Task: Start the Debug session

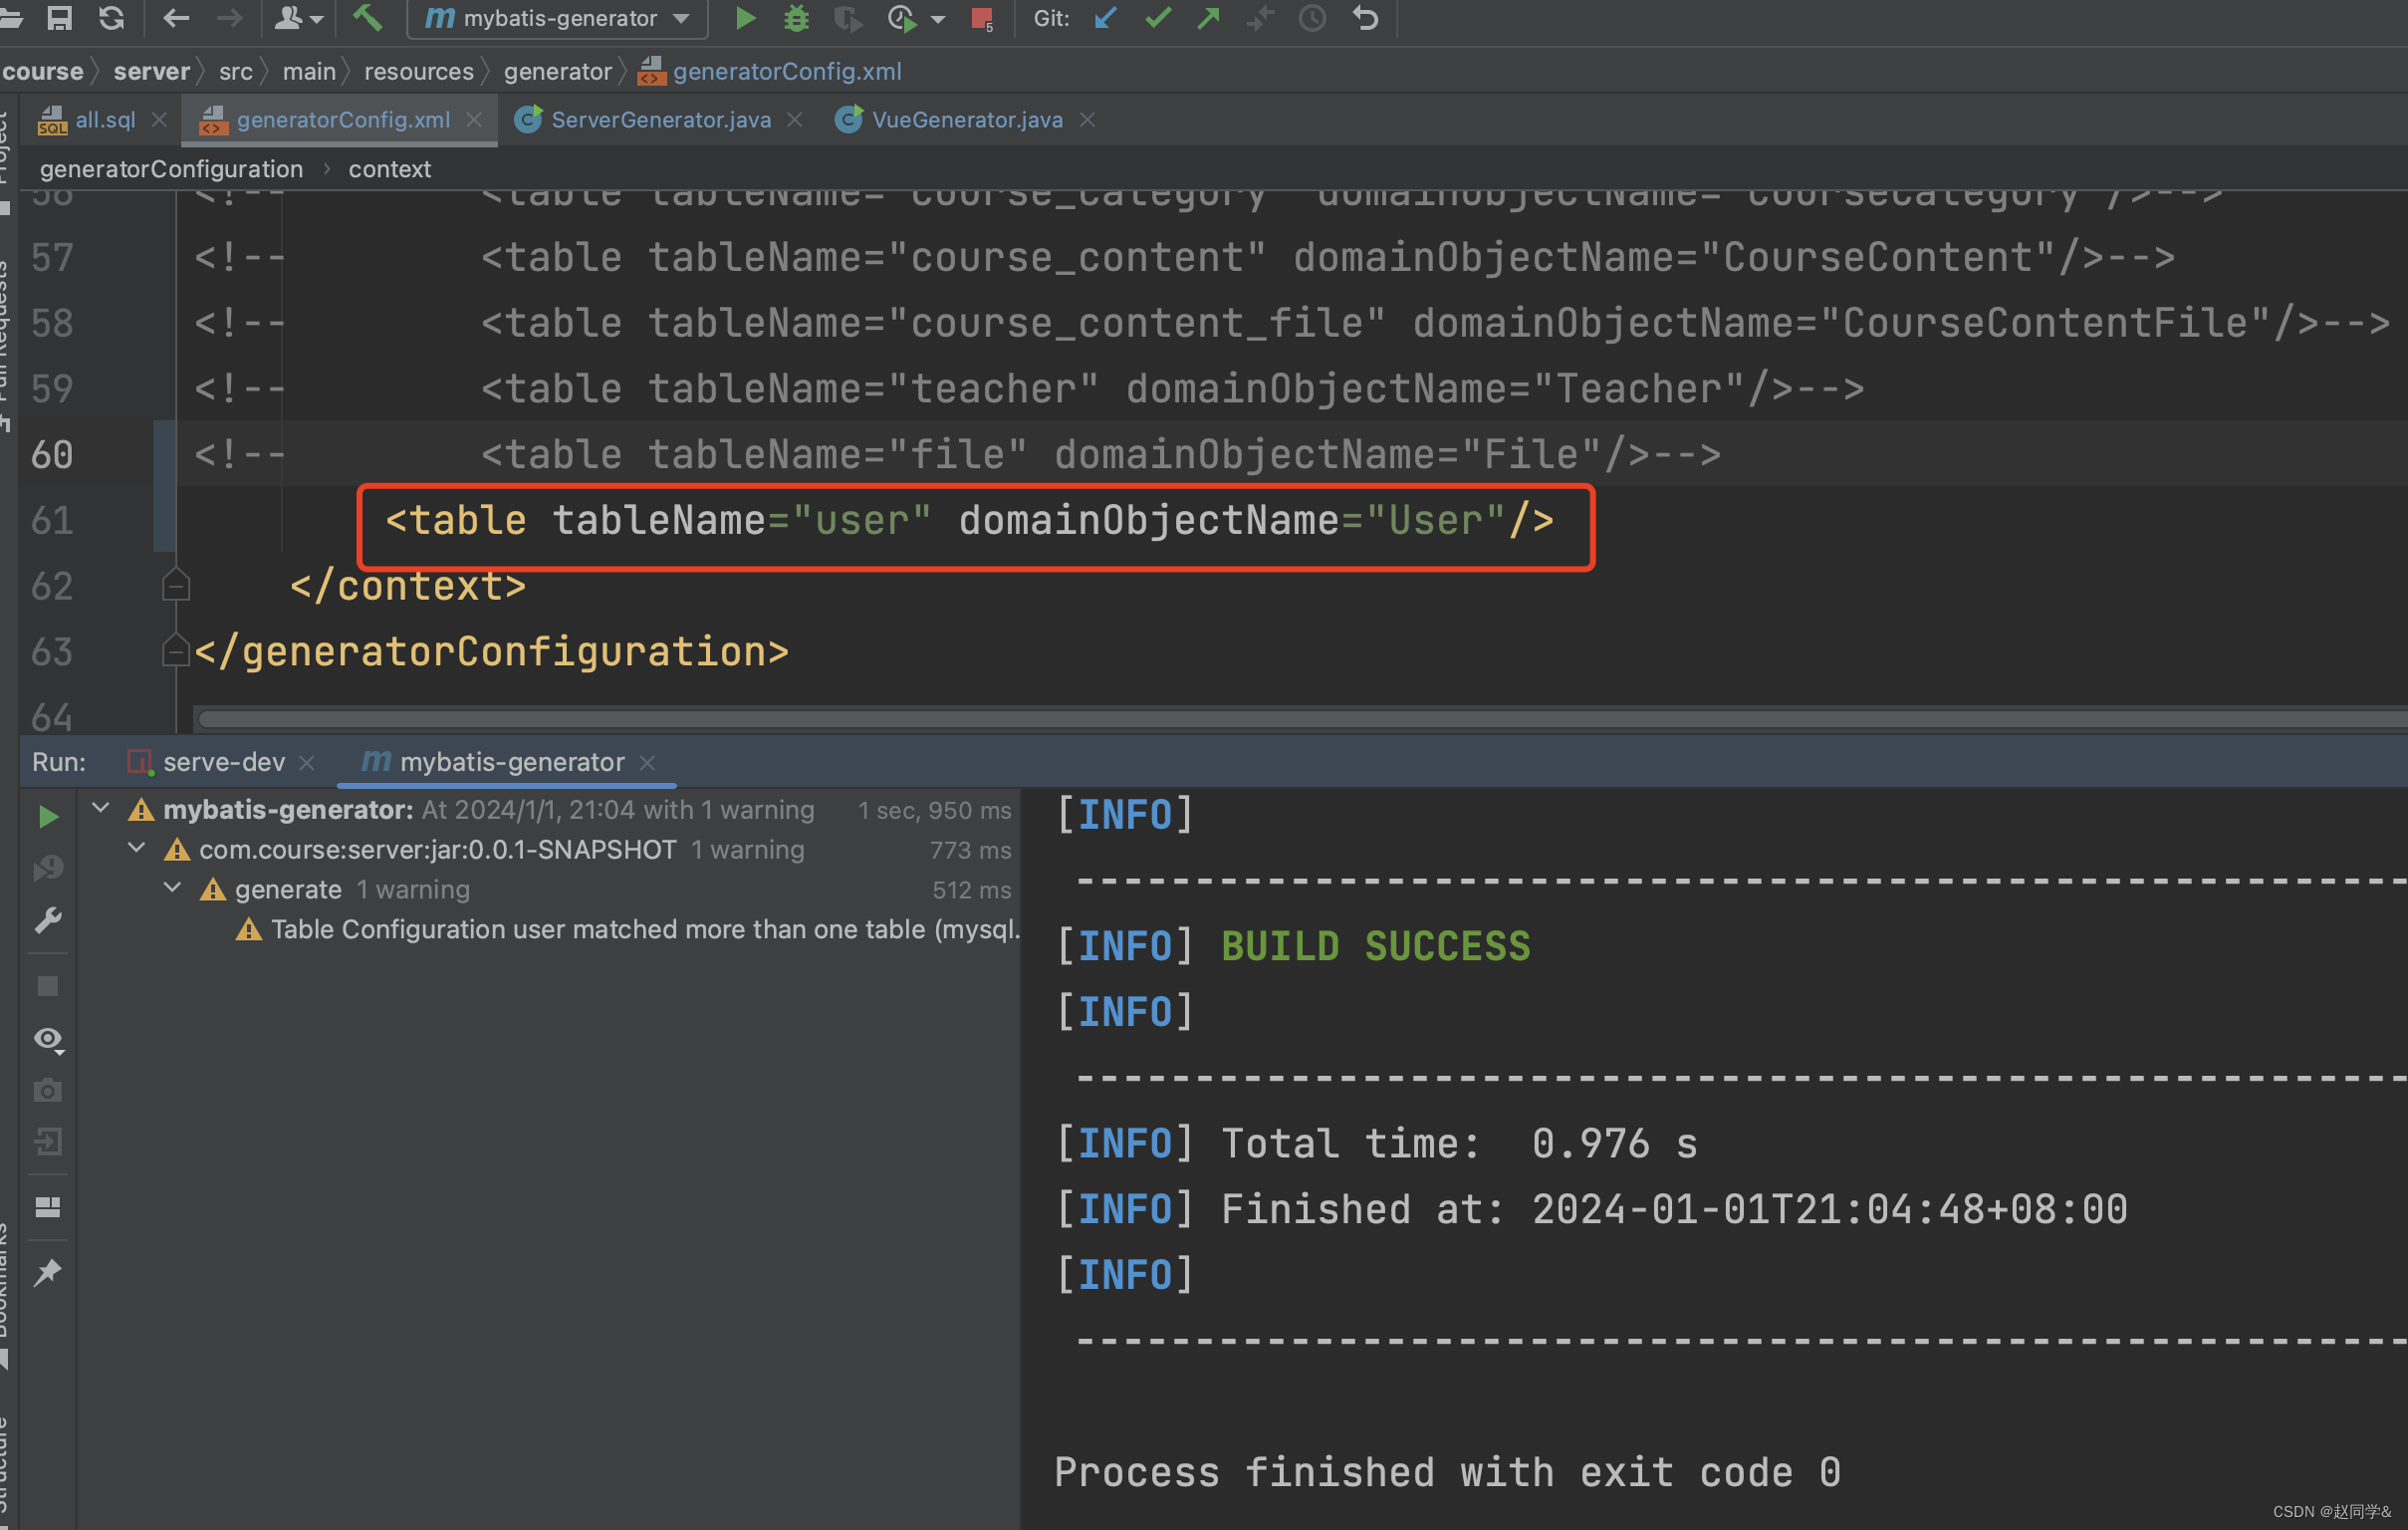Action: pos(796,18)
